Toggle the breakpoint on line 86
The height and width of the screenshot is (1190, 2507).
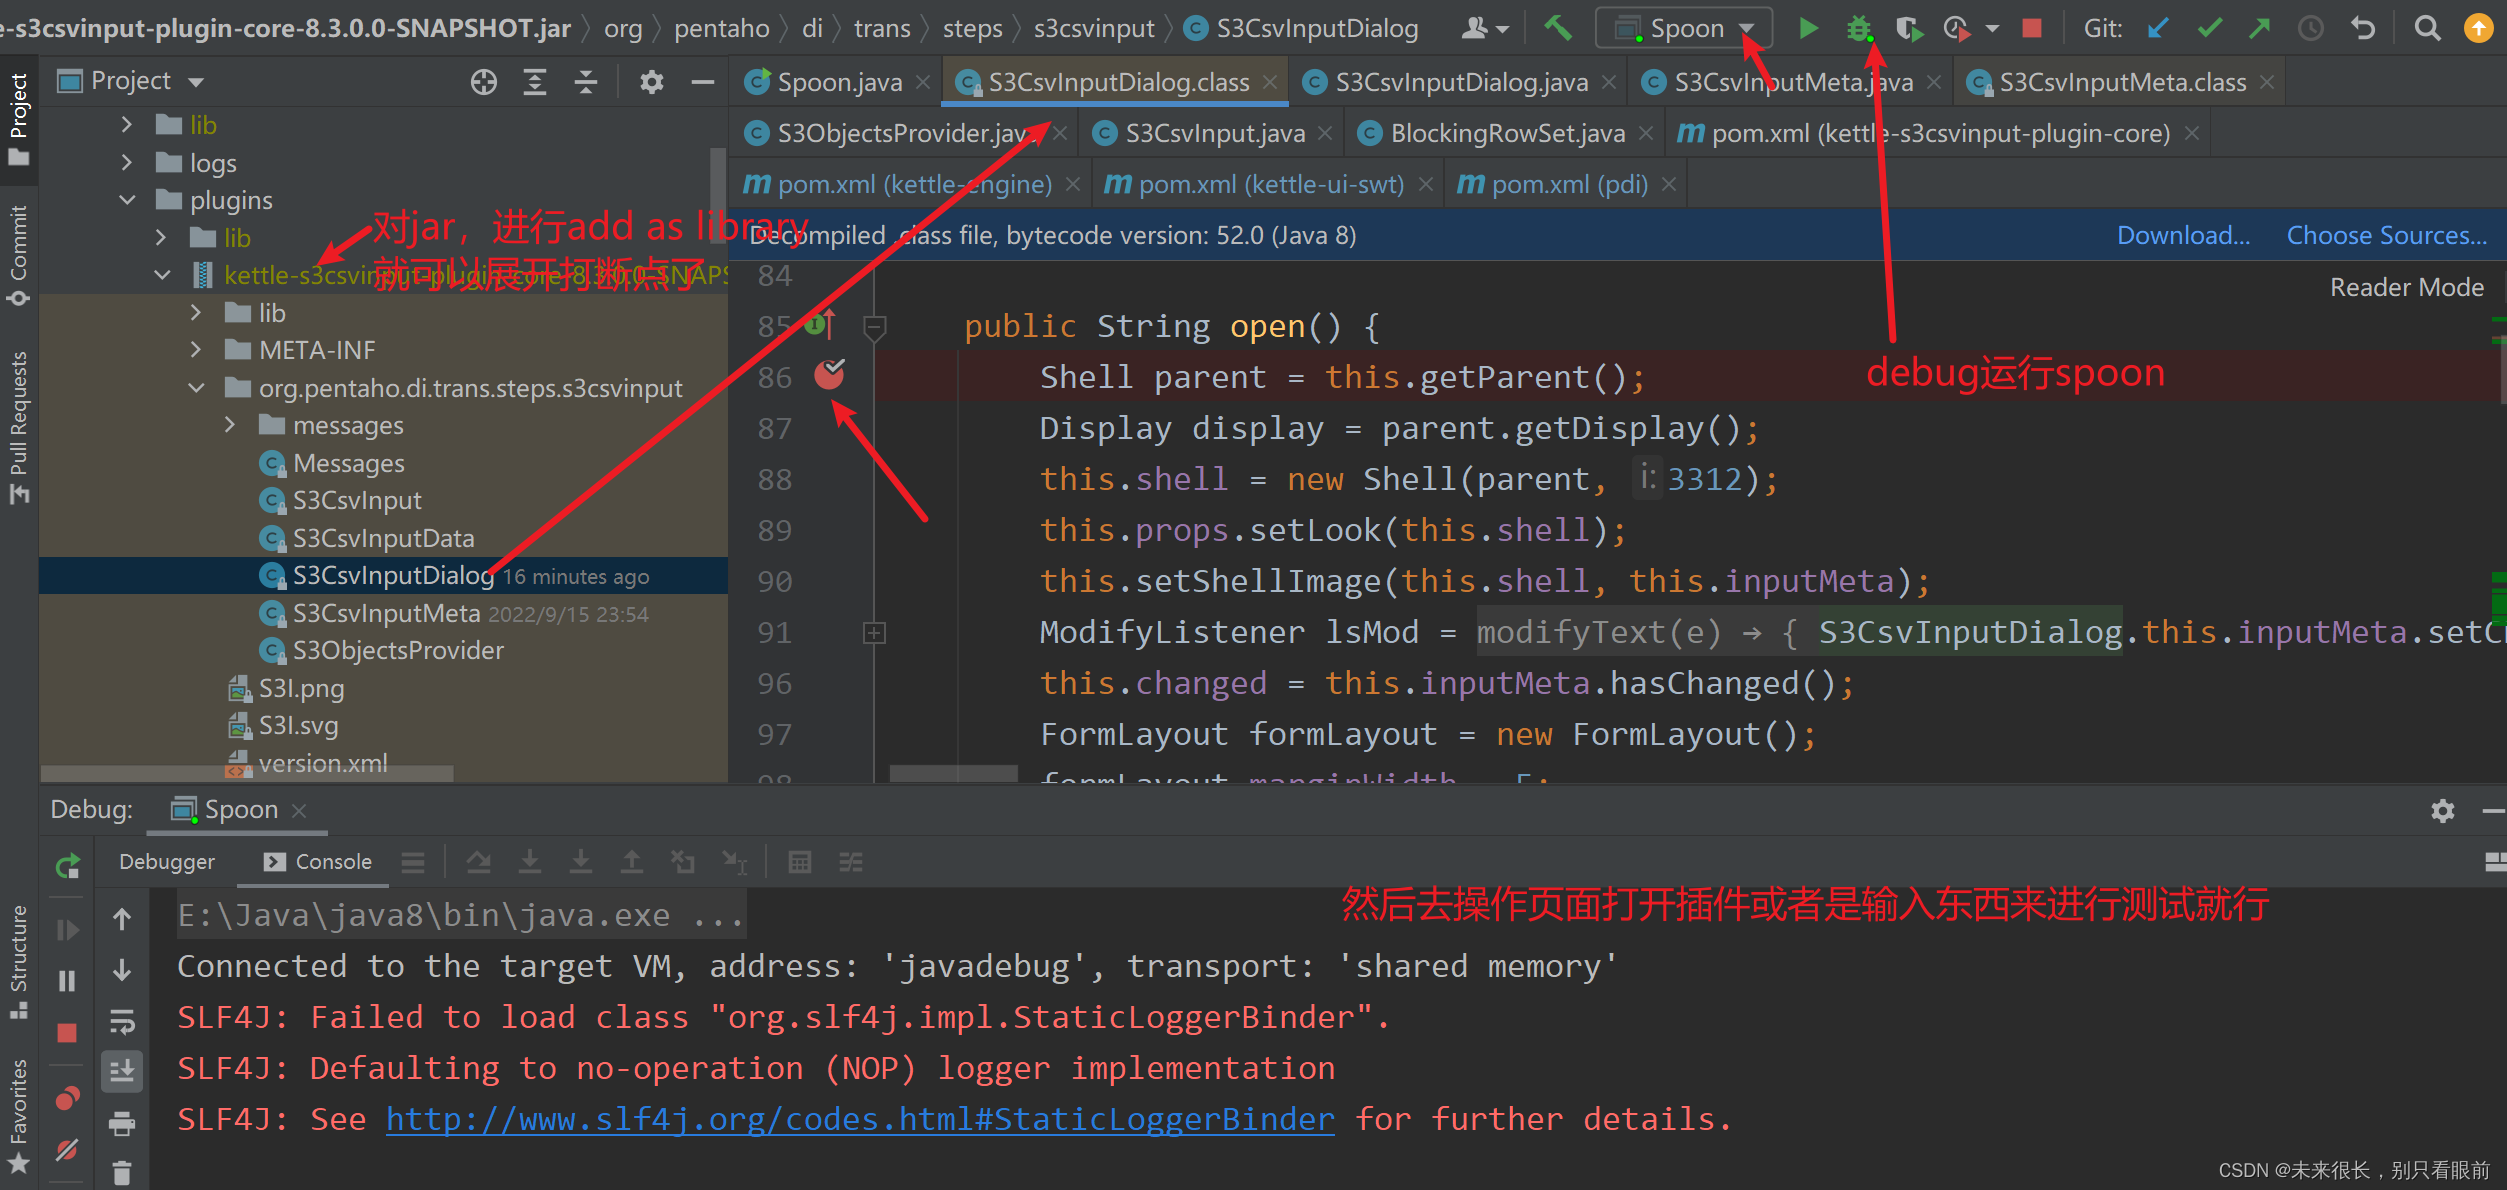coord(828,375)
